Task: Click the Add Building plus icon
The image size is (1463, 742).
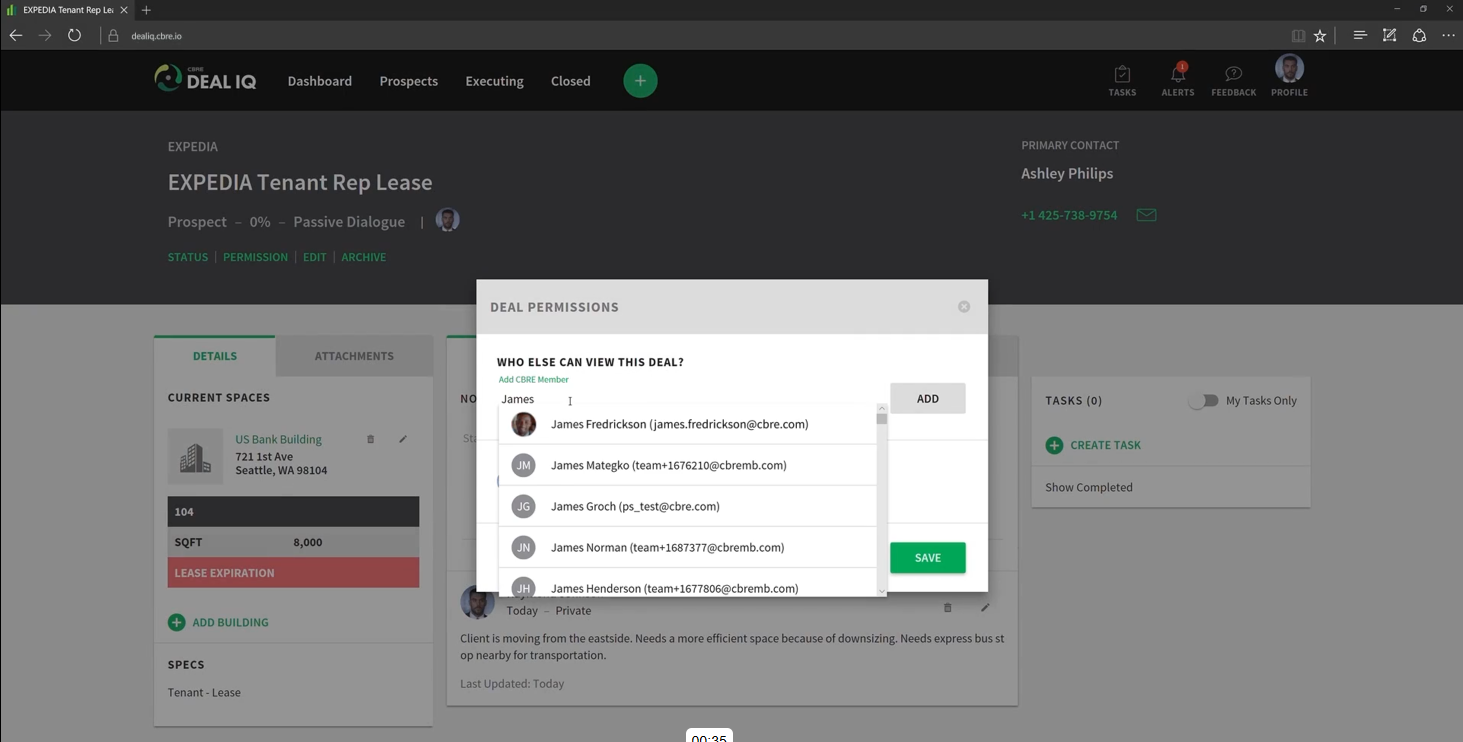Action: [x=176, y=622]
